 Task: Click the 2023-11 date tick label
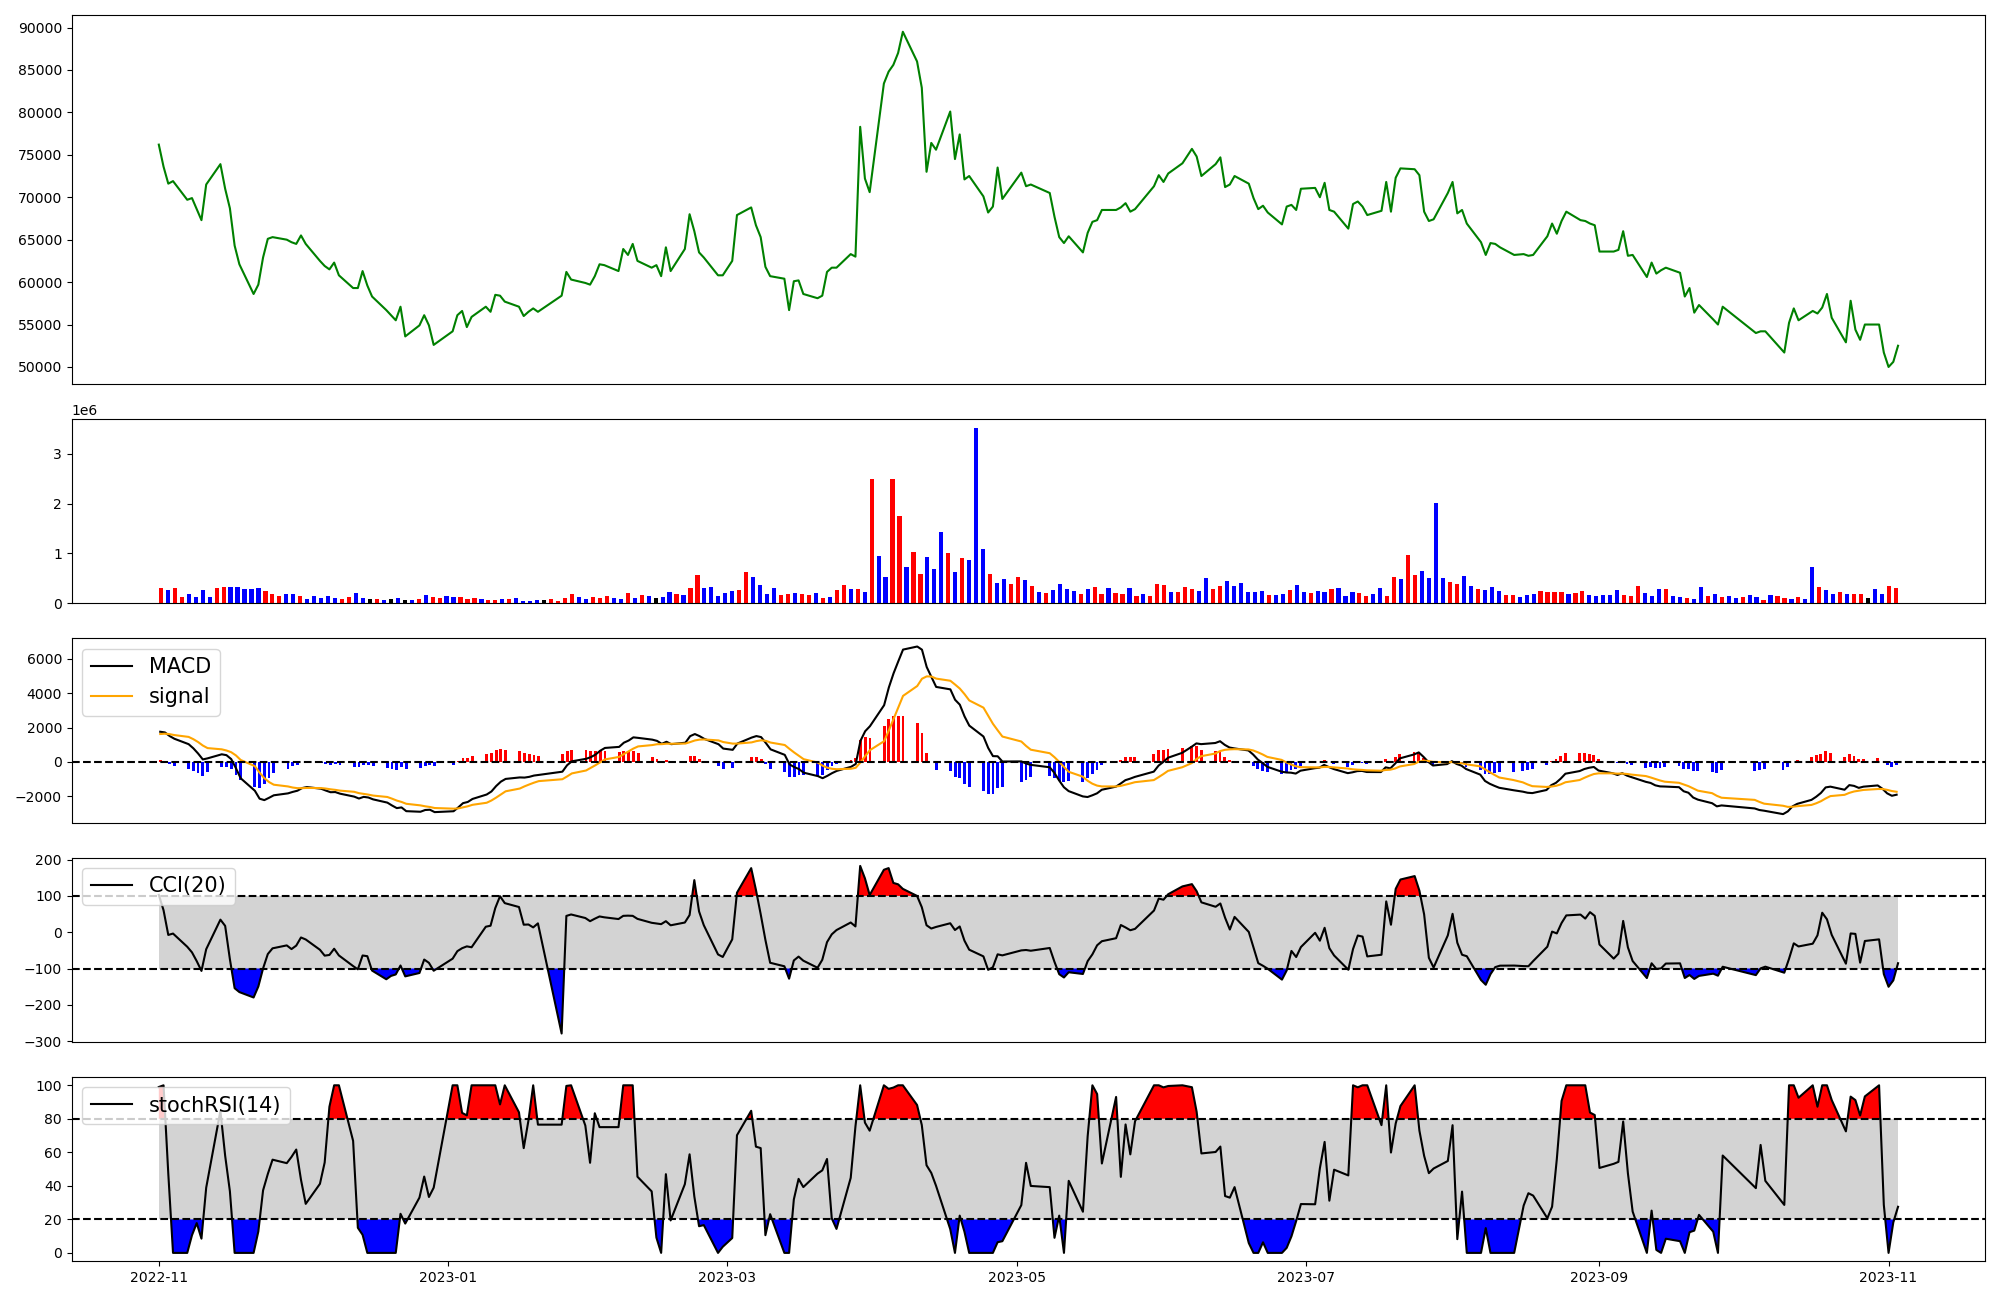coord(1888,1277)
